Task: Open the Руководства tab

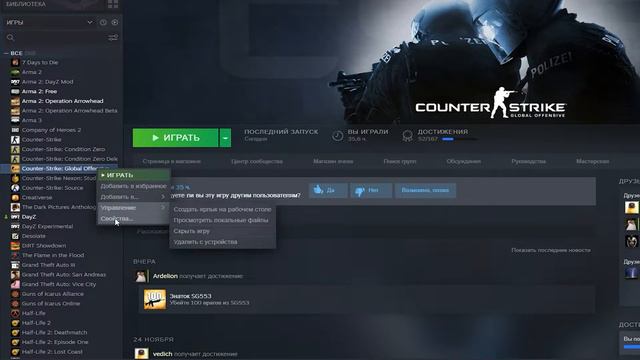Action: coord(528,161)
